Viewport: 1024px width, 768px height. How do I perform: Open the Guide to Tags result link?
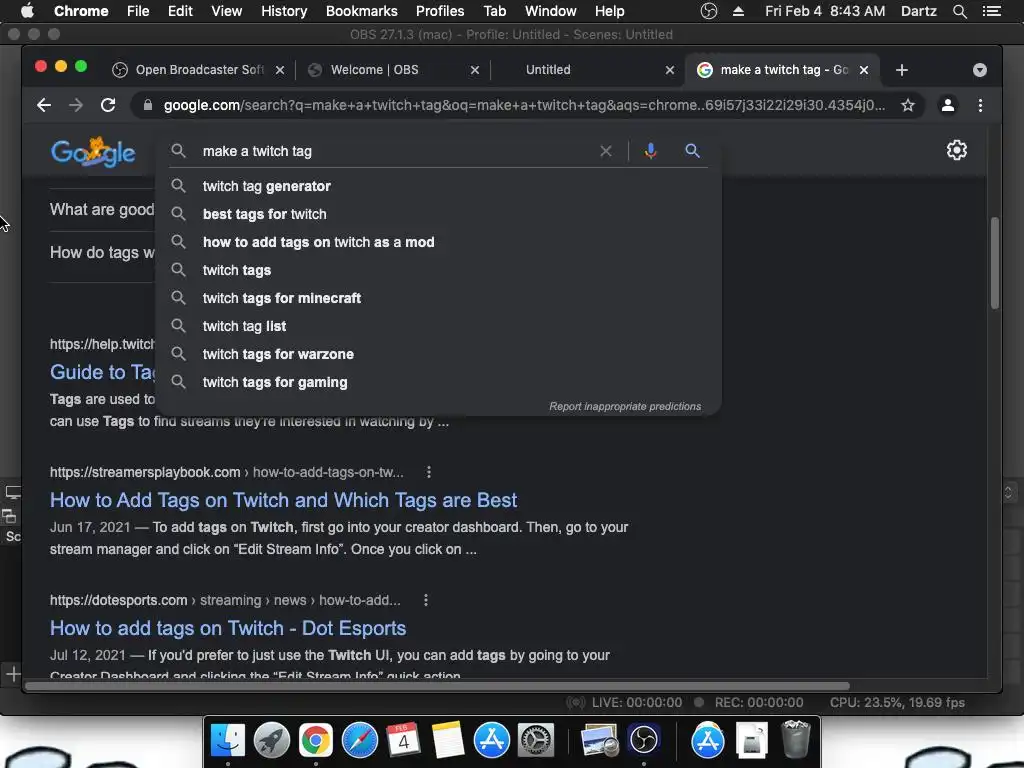tap(103, 372)
